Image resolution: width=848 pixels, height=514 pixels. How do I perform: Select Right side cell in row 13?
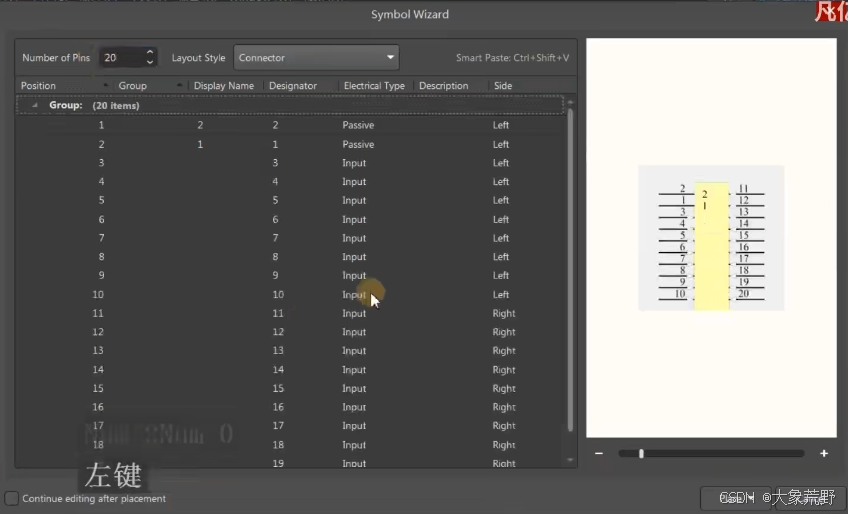coord(504,351)
